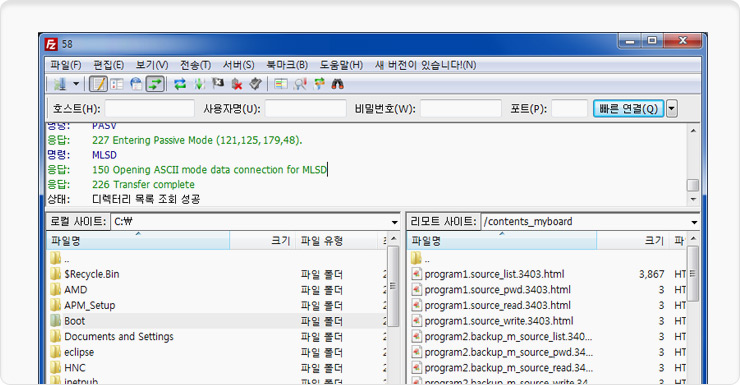Viewport: 740px width, 385px height.
Task: Click message log scroll up arrow
Action: click(692, 131)
